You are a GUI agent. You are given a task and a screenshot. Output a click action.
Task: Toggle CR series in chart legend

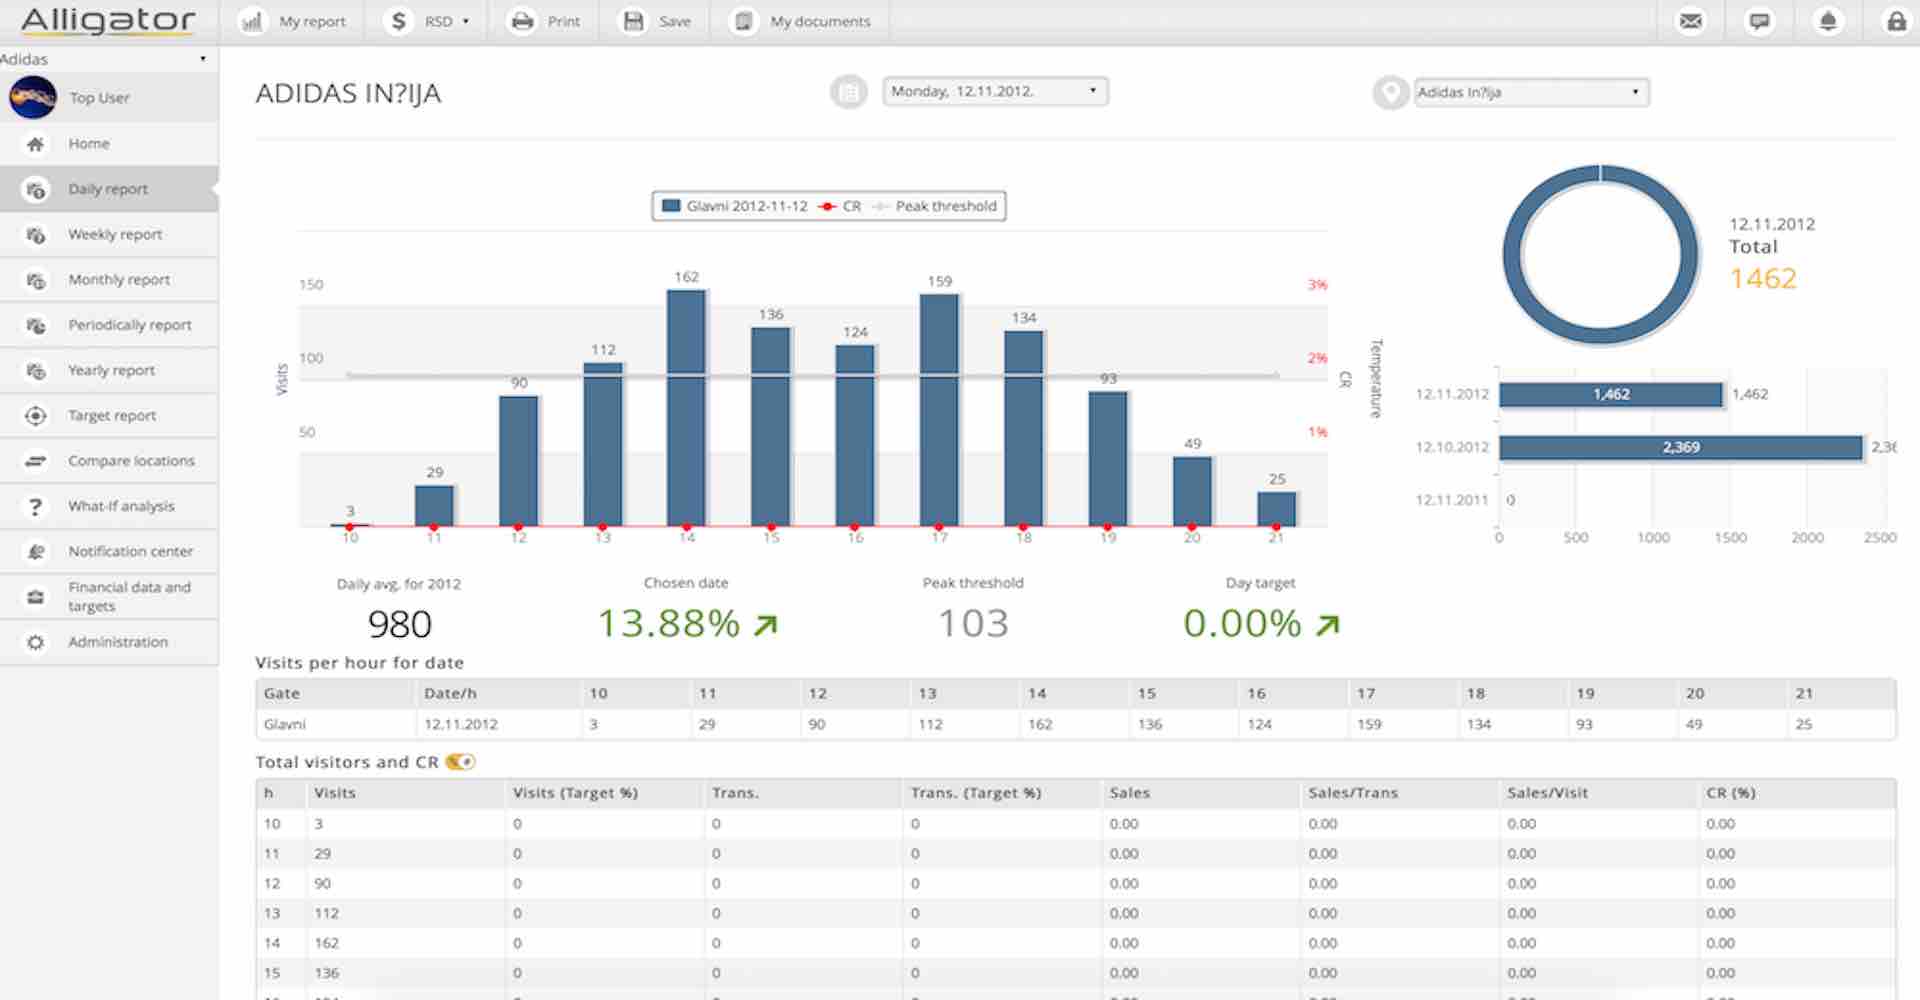coord(840,206)
